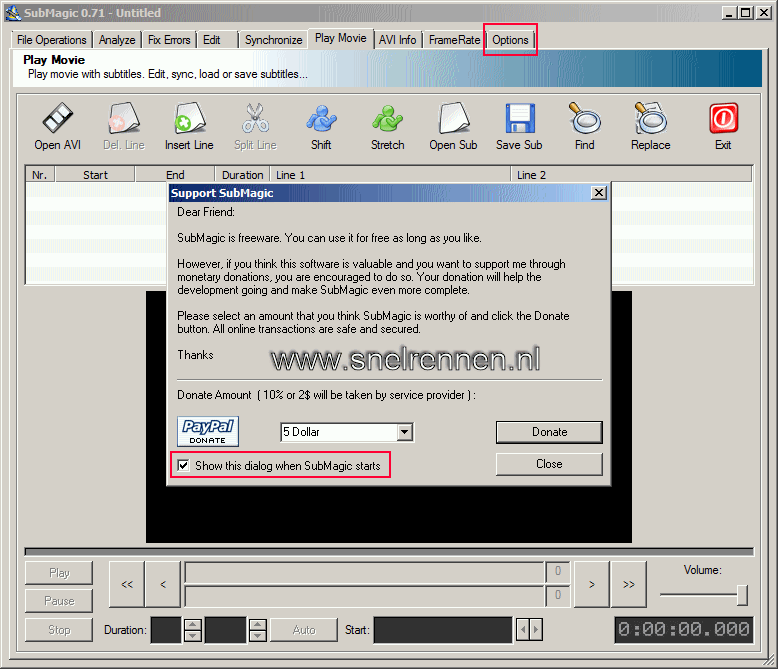Click the Volume slider handle
Image resolution: width=778 pixels, height=669 pixels.
[742, 595]
